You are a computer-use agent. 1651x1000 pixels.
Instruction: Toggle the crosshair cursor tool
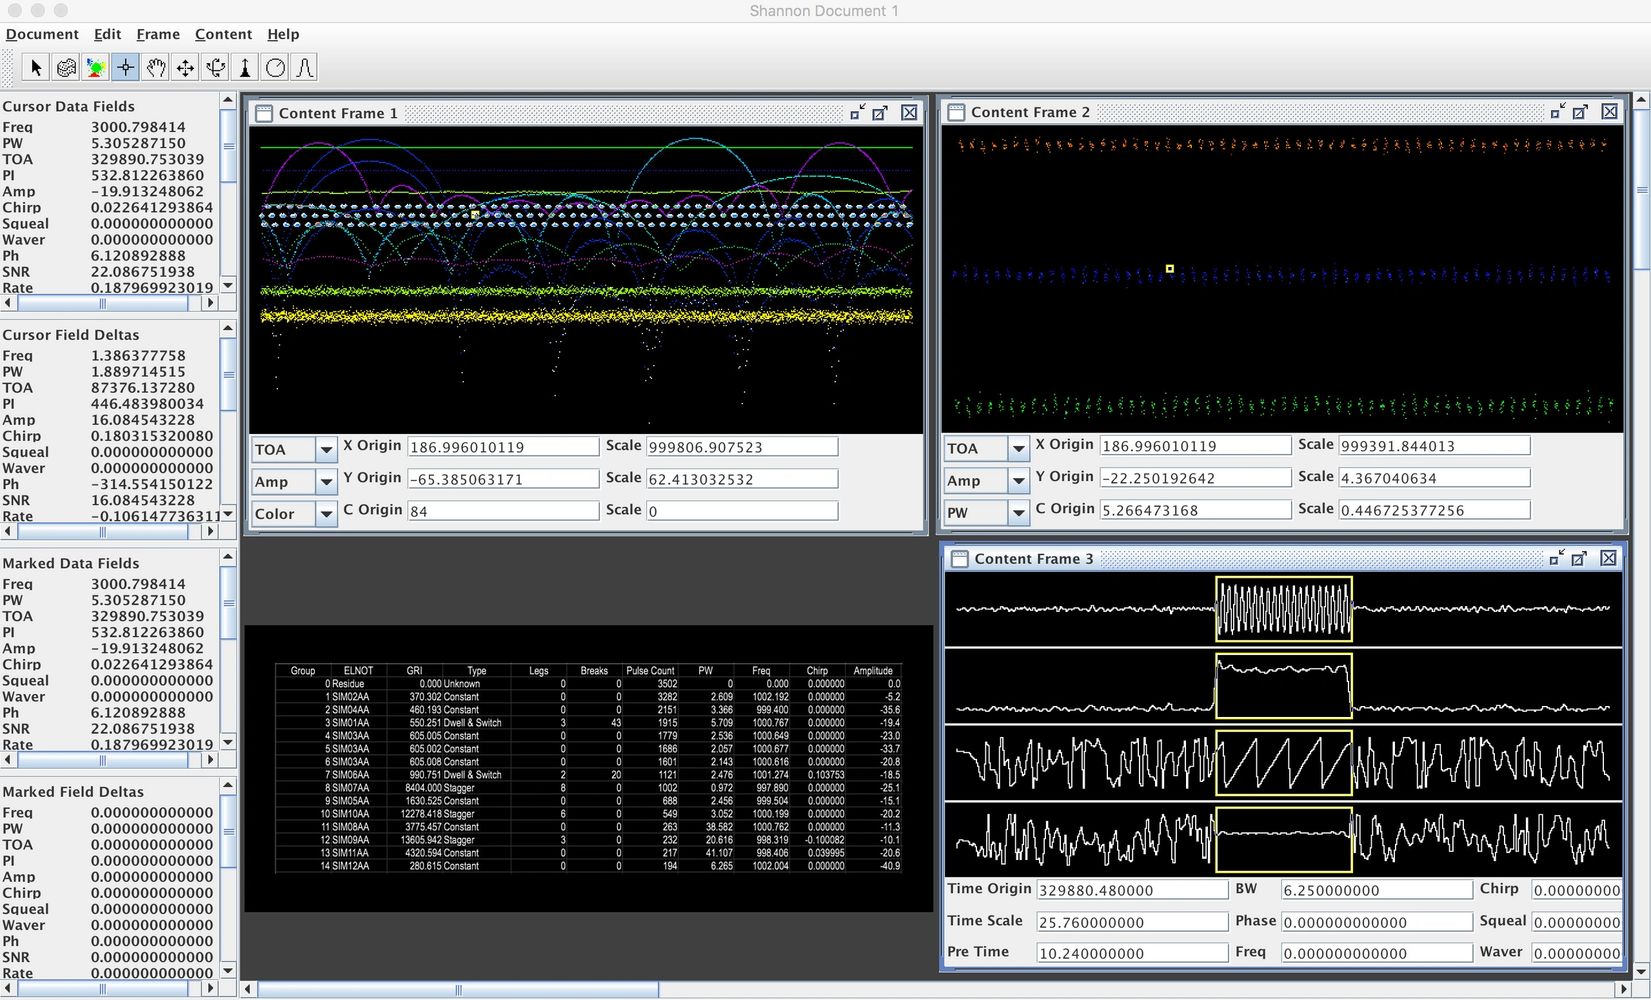point(125,68)
